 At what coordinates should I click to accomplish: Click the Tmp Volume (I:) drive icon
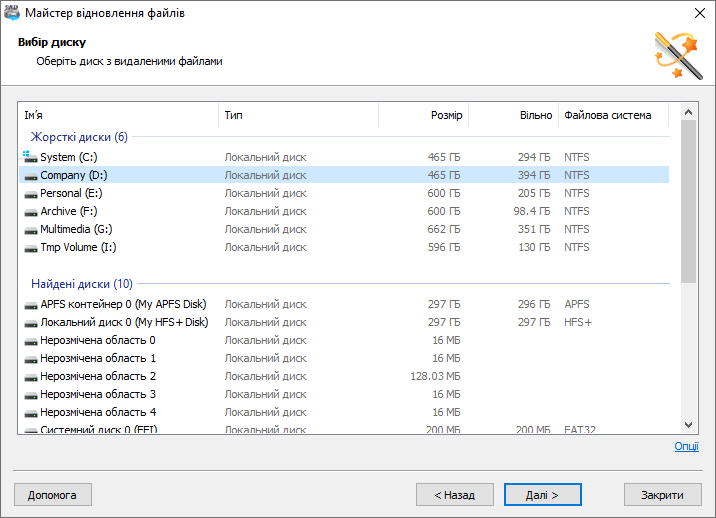point(31,248)
